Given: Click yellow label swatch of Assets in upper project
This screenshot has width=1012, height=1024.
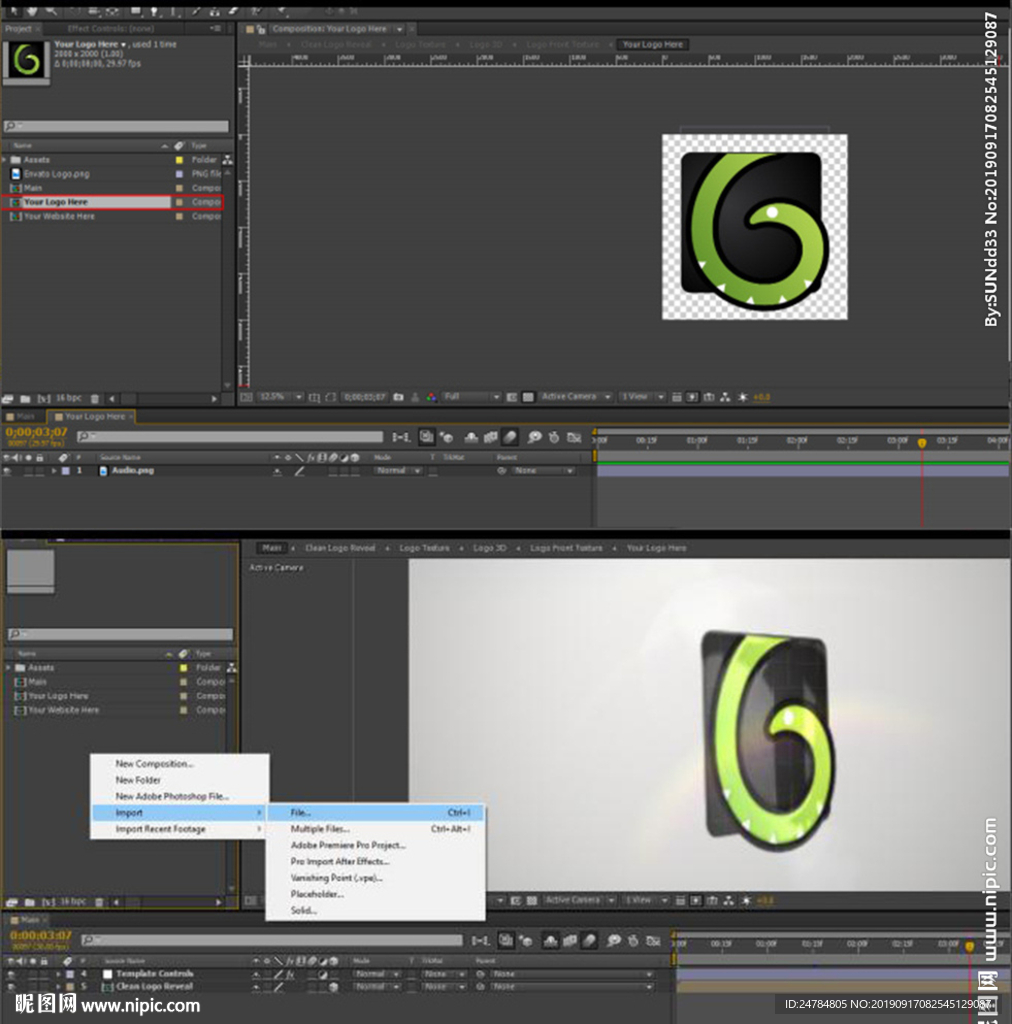Looking at the screenshot, I should [180, 160].
